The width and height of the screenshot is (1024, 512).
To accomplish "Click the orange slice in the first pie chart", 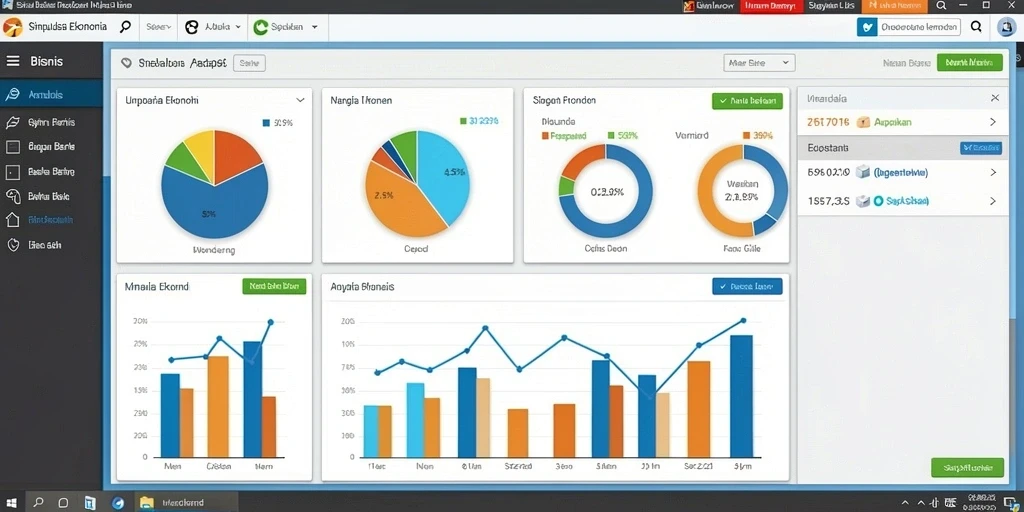I will tap(236, 155).
